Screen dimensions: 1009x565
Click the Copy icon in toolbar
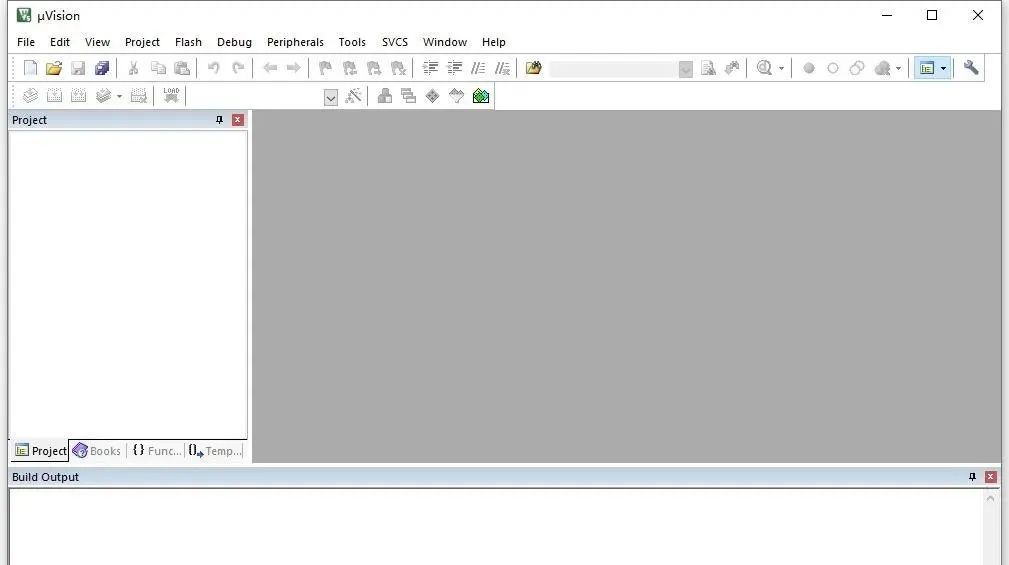[x=158, y=68]
